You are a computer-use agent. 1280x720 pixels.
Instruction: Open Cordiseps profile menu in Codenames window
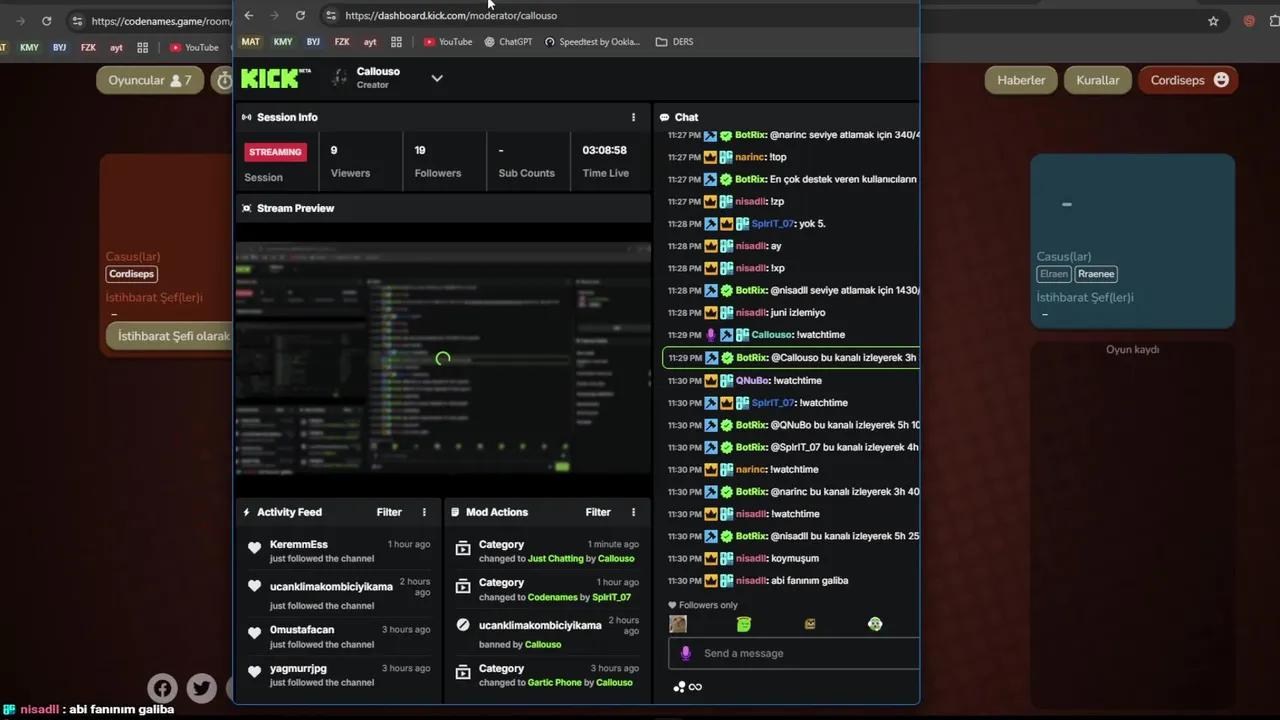pos(1188,80)
